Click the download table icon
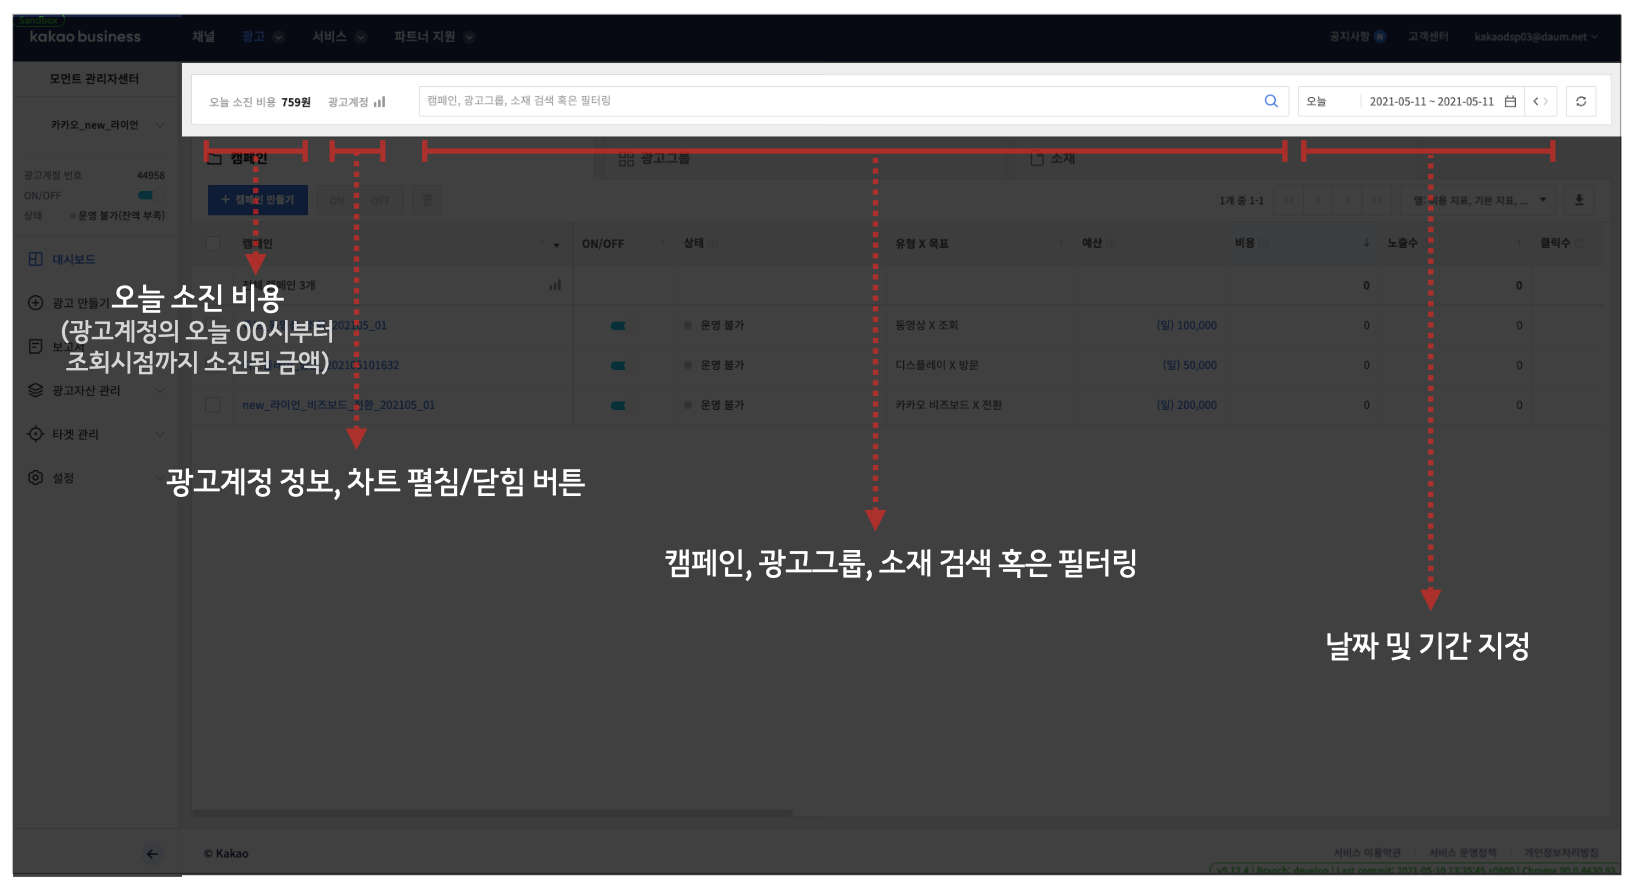 pyautogui.click(x=1579, y=200)
